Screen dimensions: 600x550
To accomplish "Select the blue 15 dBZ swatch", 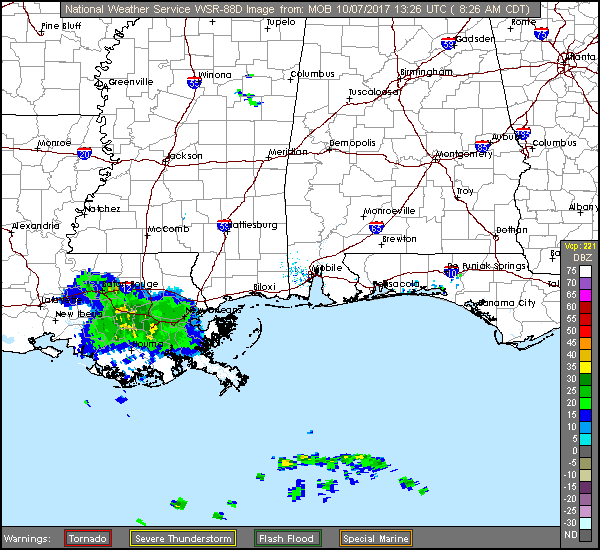I will click(x=585, y=415).
